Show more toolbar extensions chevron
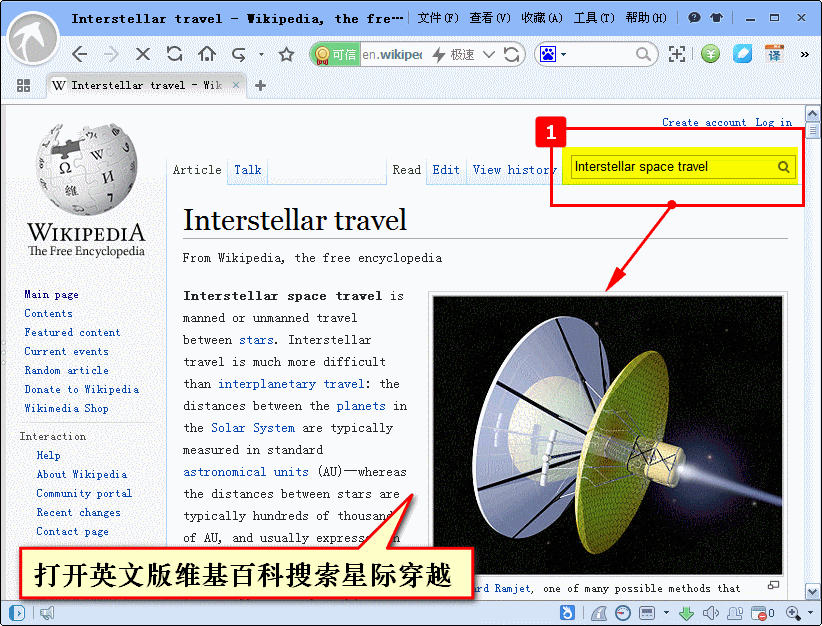822x626 pixels. tap(804, 54)
